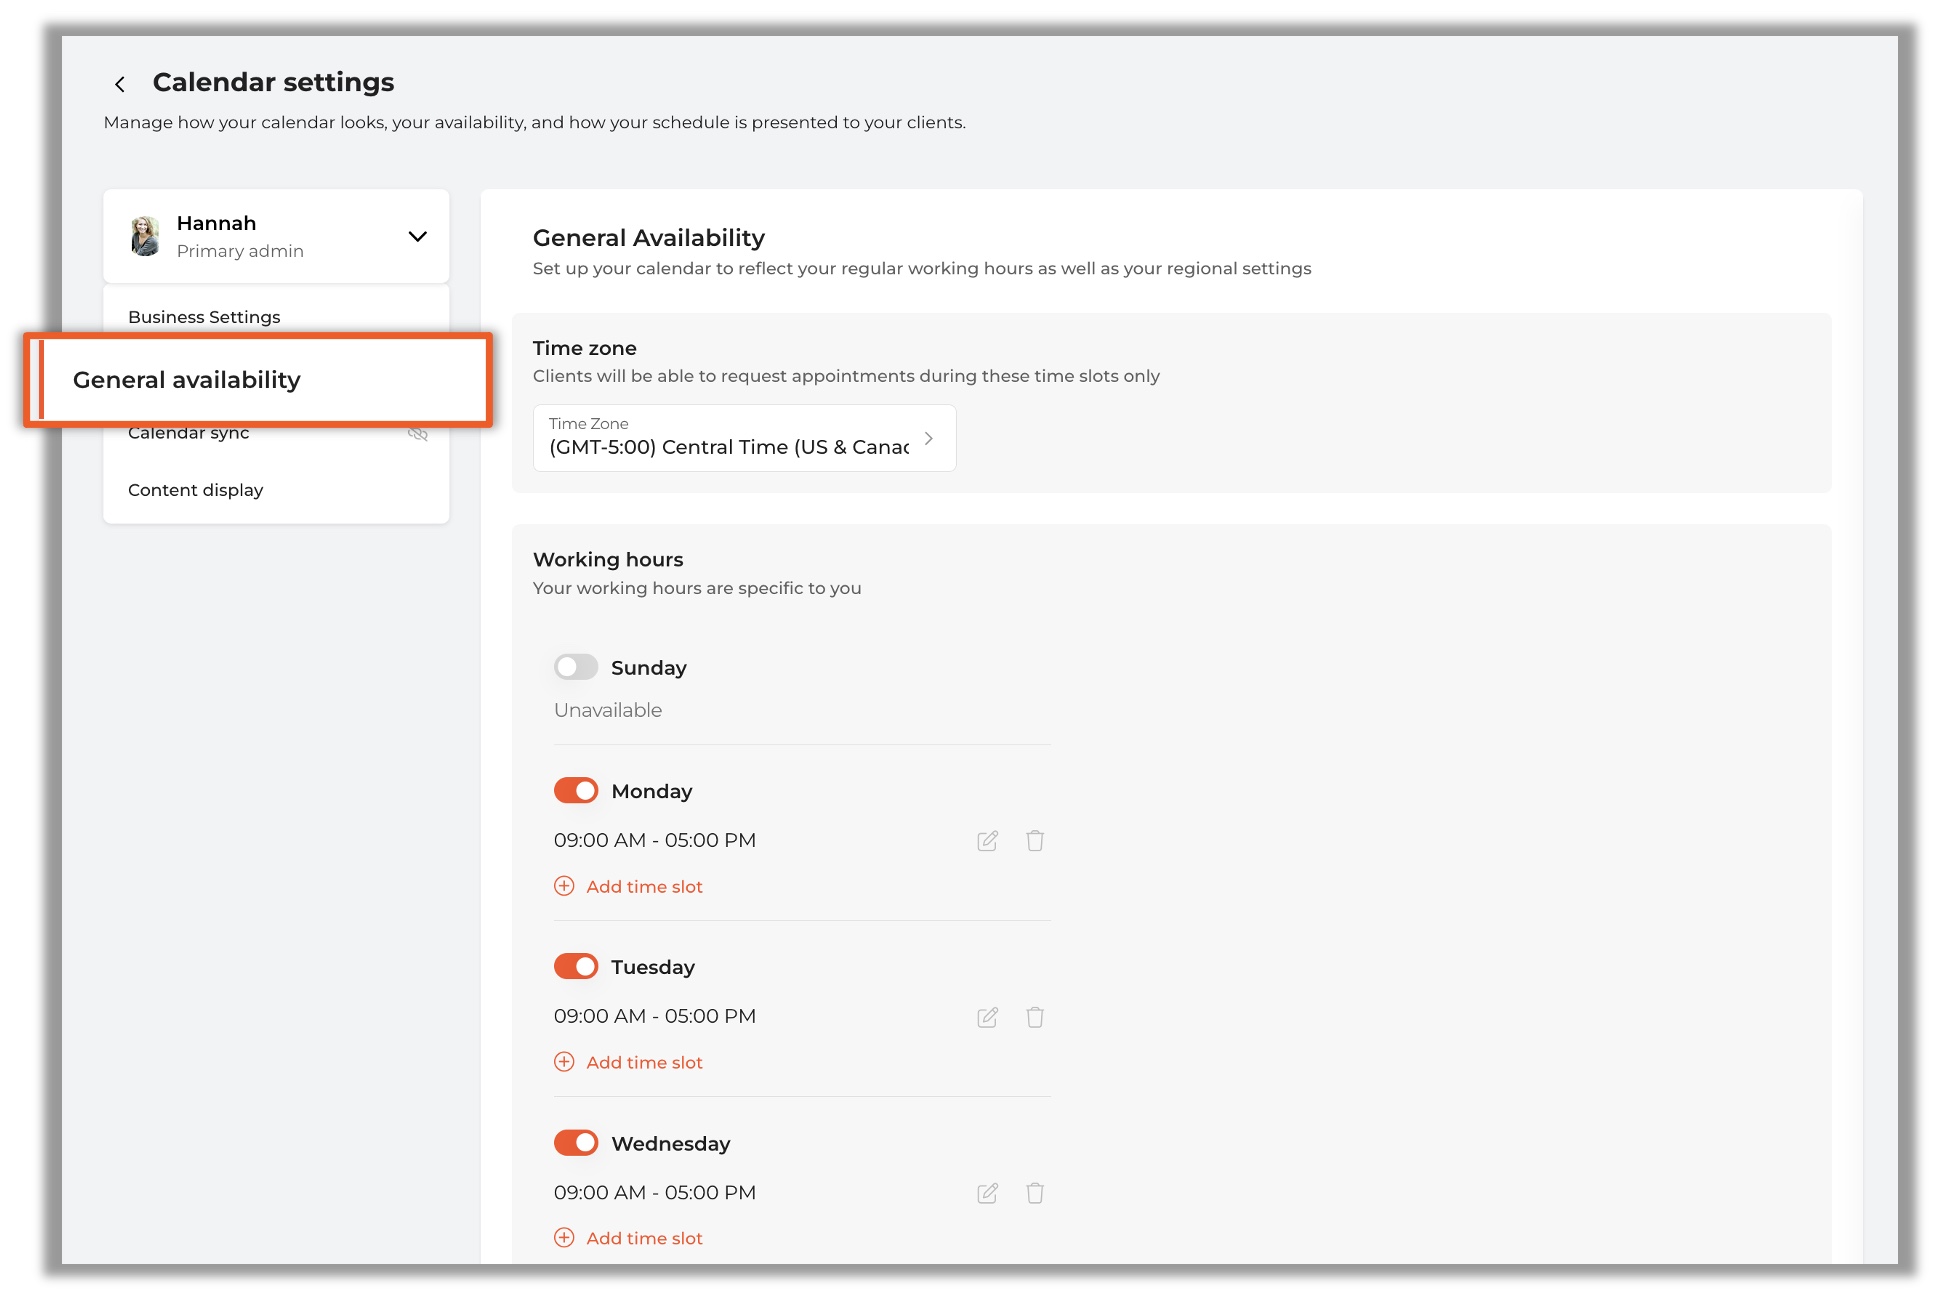Click the General Availability heading
The image size is (1936, 1290).
[x=649, y=238]
